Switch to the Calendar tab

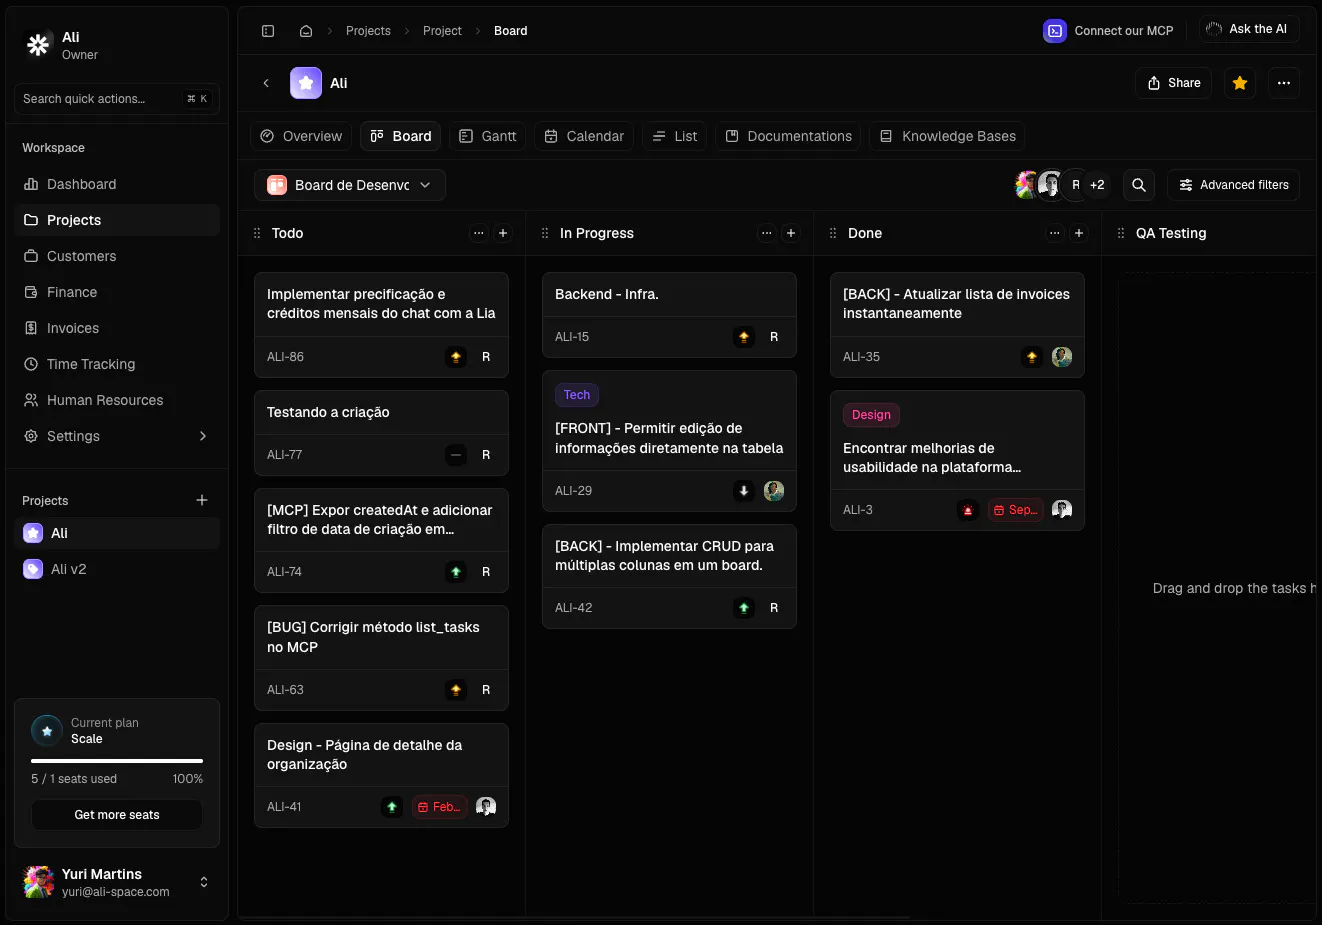pyautogui.click(x=584, y=136)
